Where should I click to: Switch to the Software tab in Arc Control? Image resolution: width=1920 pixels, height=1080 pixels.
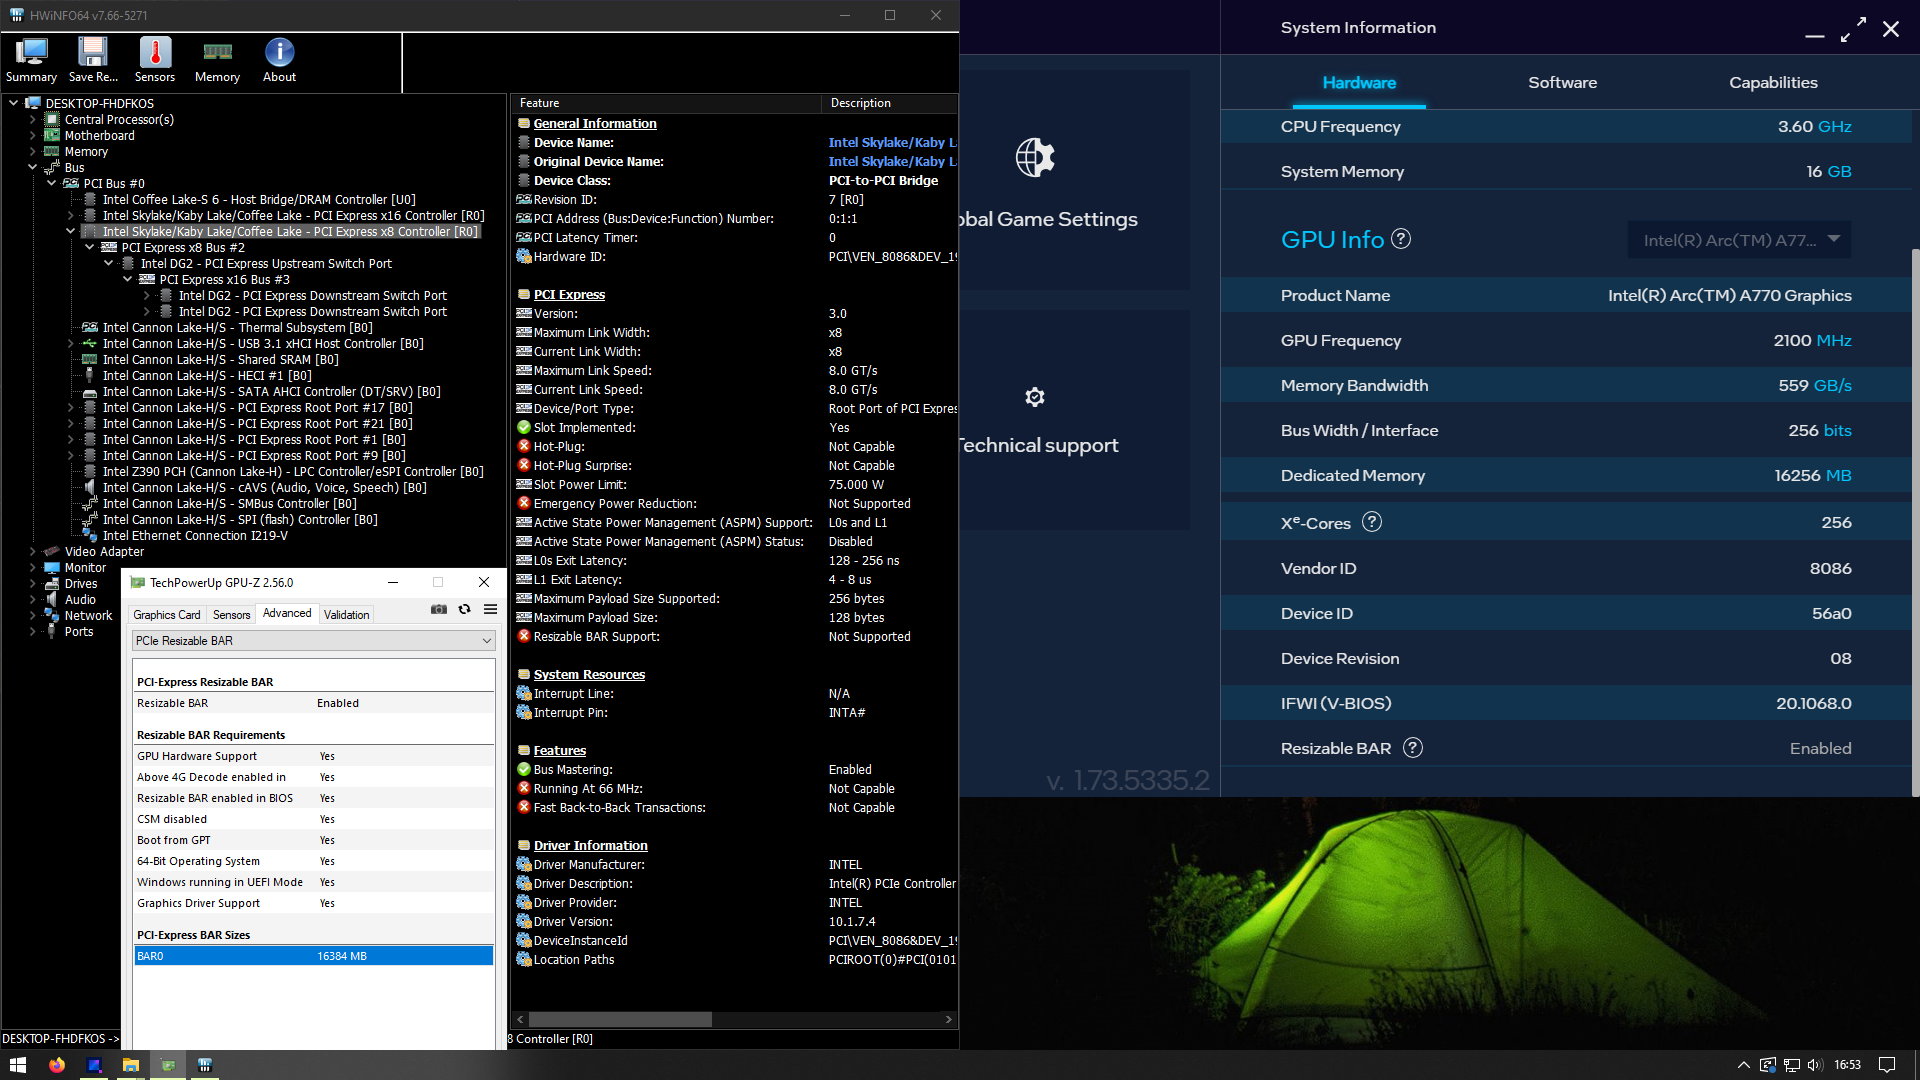(1562, 83)
